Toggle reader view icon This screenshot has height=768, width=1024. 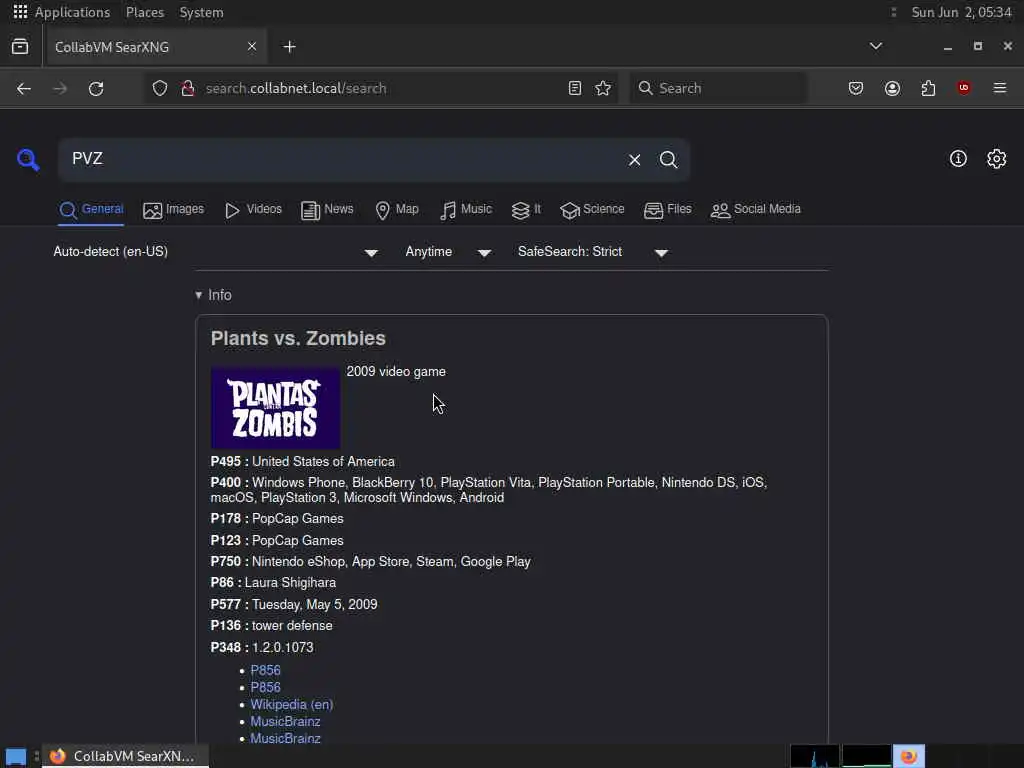click(x=575, y=88)
